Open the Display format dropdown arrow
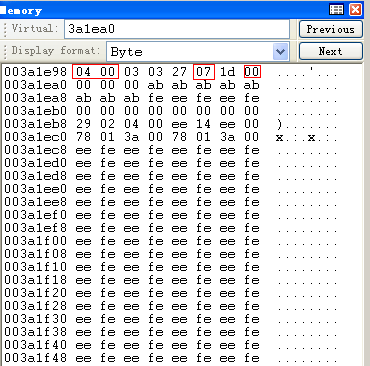Screen dimensions: 370x366 click(281, 52)
